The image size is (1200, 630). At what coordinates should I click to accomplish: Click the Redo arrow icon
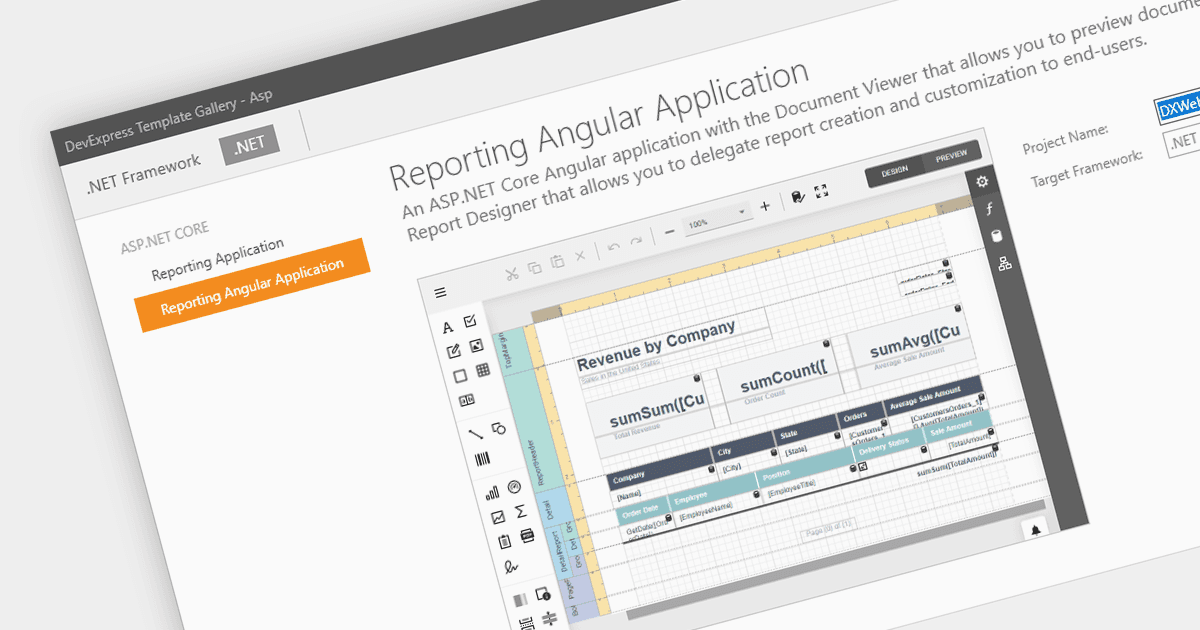636,240
